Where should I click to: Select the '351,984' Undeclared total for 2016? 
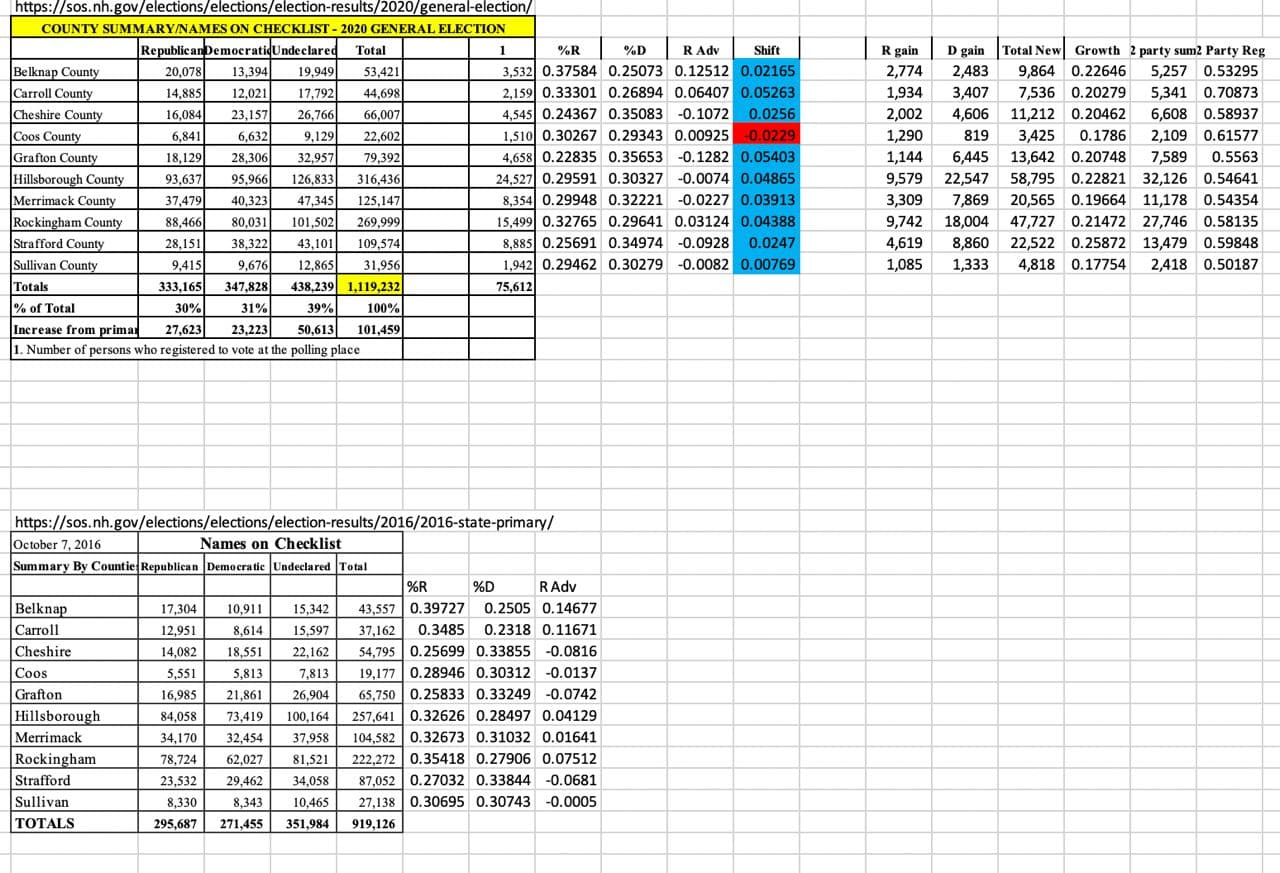(x=305, y=823)
